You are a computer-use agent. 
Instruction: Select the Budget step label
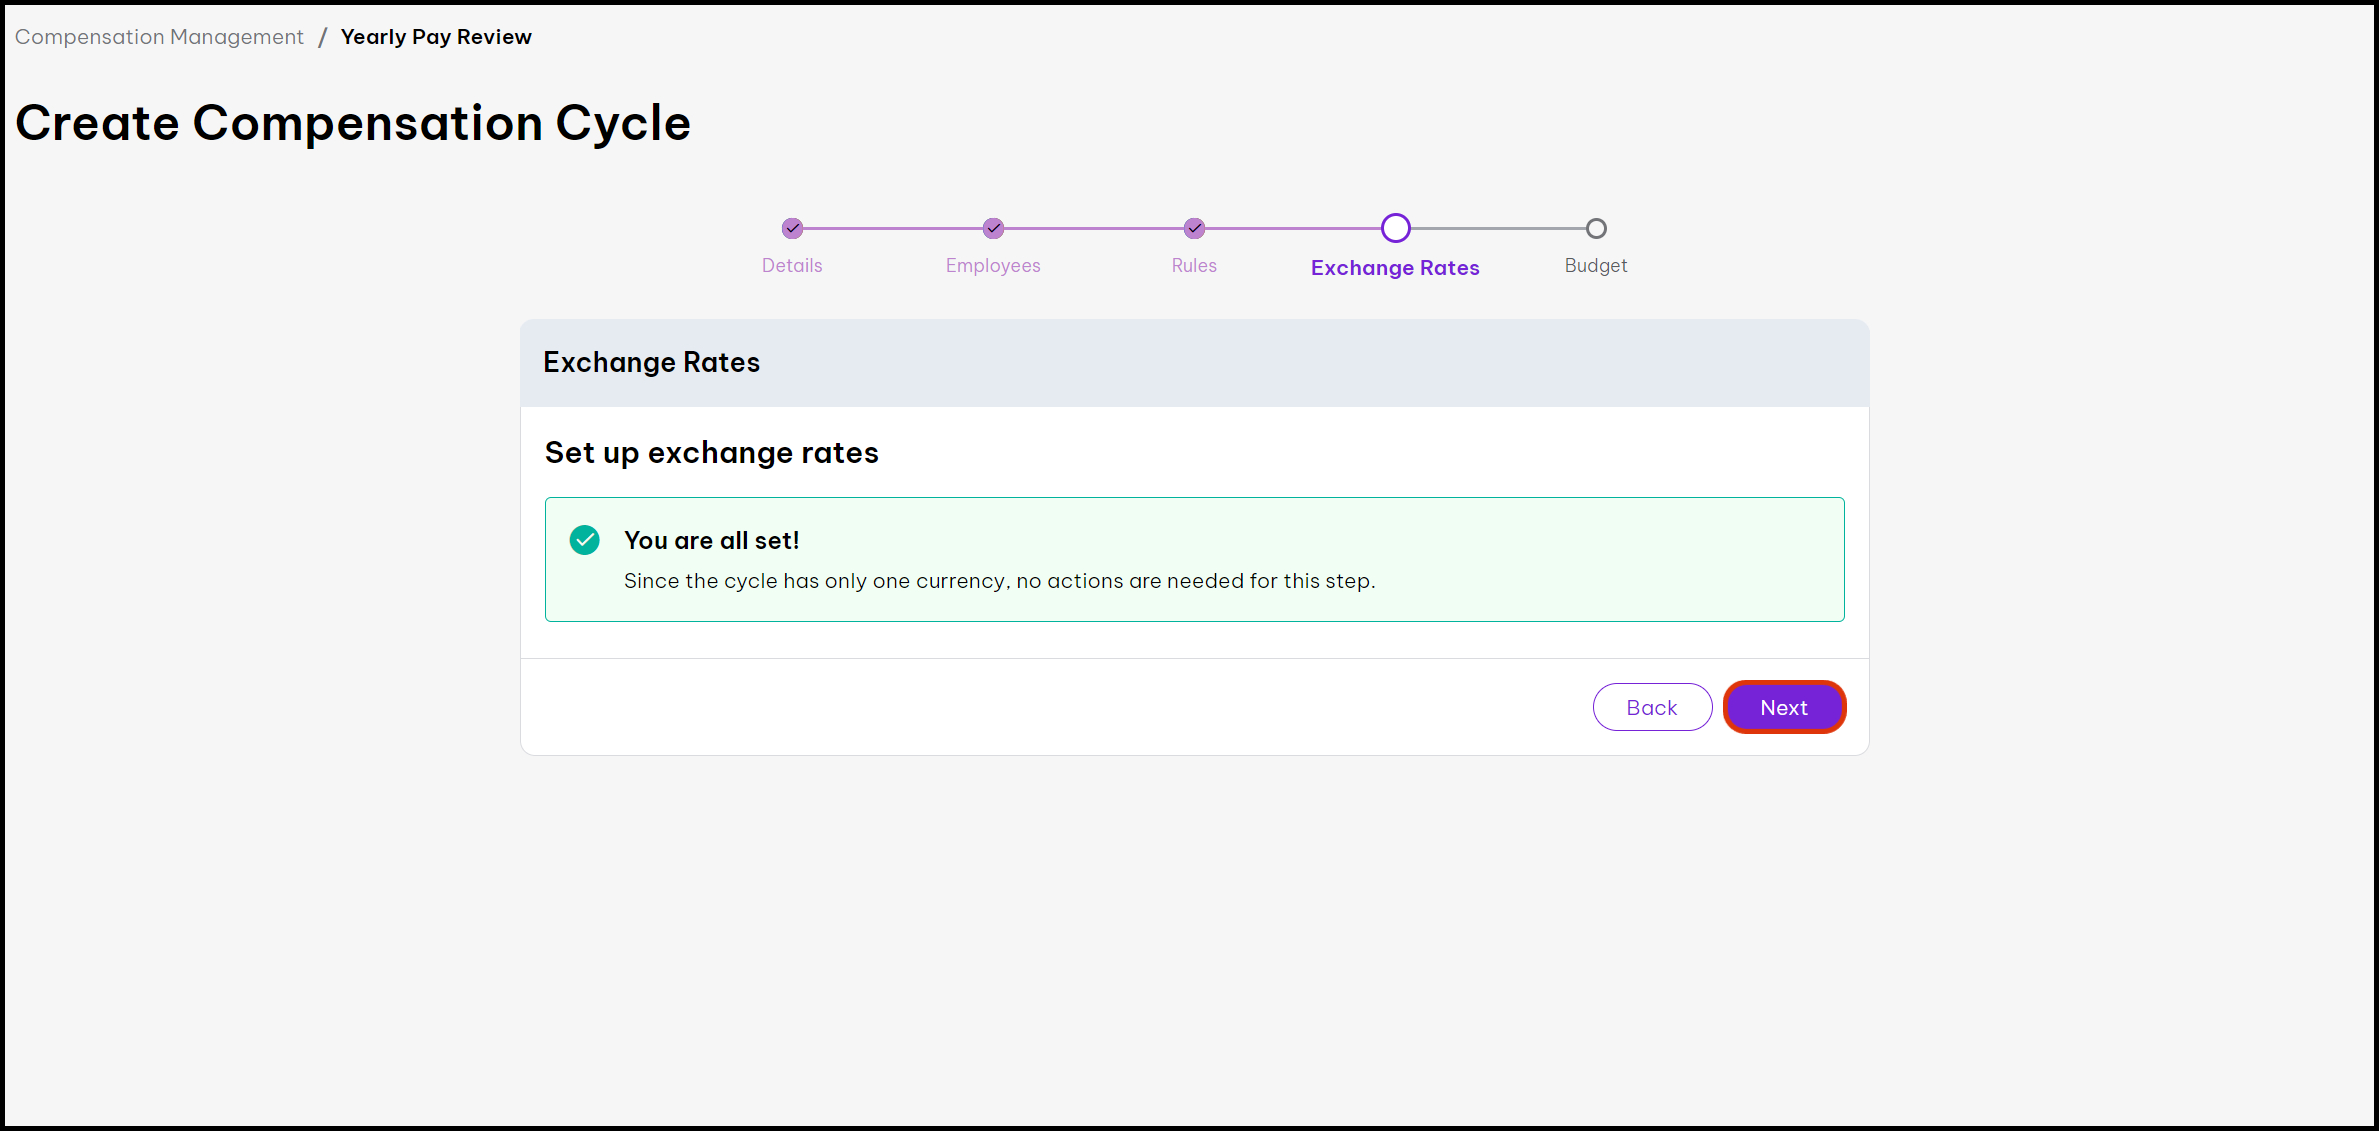point(1596,265)
